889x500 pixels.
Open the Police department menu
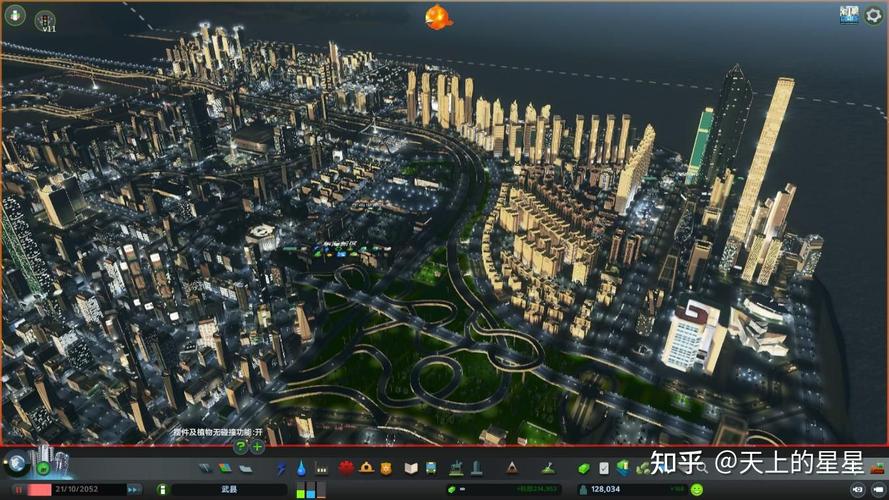point(386,468)
